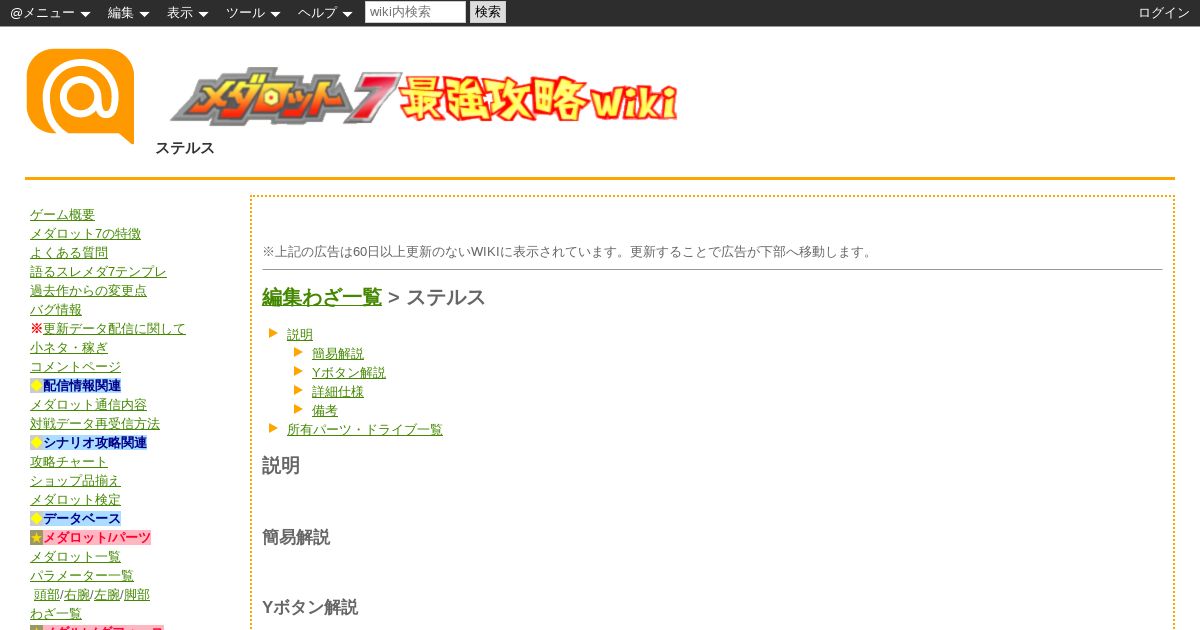Open the 左腕 parts link
The image size is (1200, 630).
107,595
